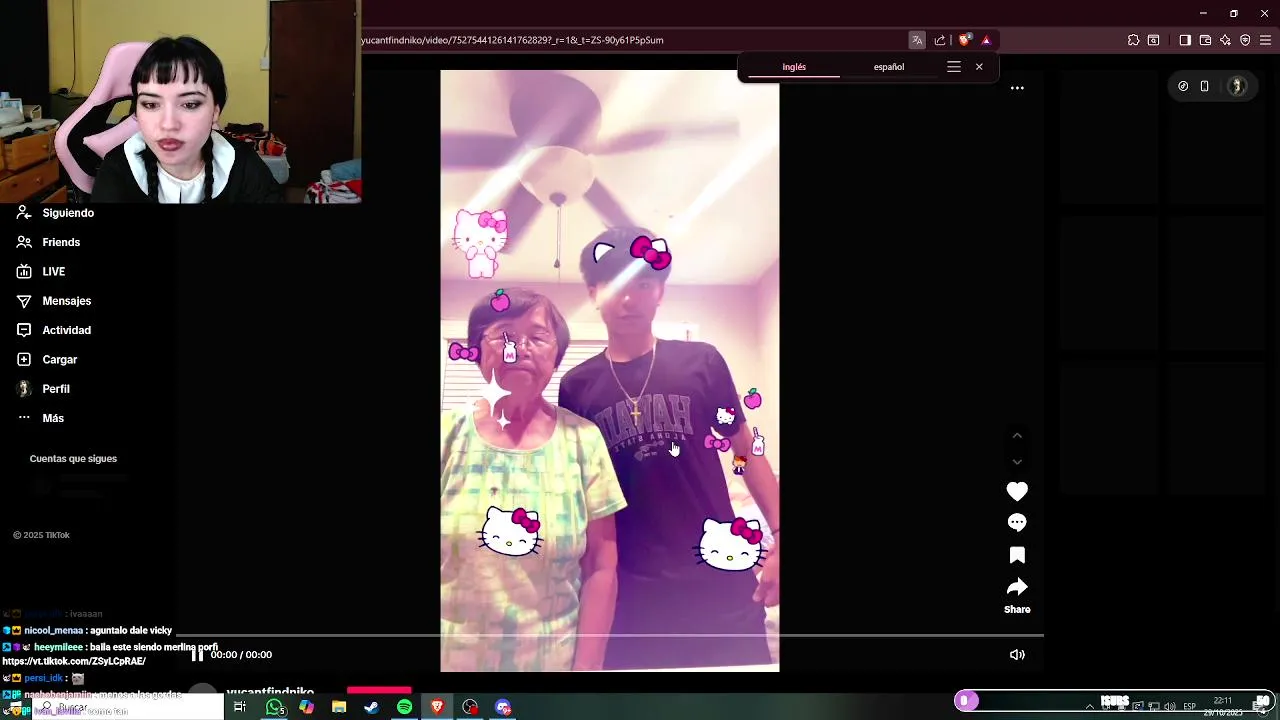Open File Explorer from the taskbar
Image resolution: width=1280 pixels, height=720 pixels.
pyautogui.click(x=339, y=707)
